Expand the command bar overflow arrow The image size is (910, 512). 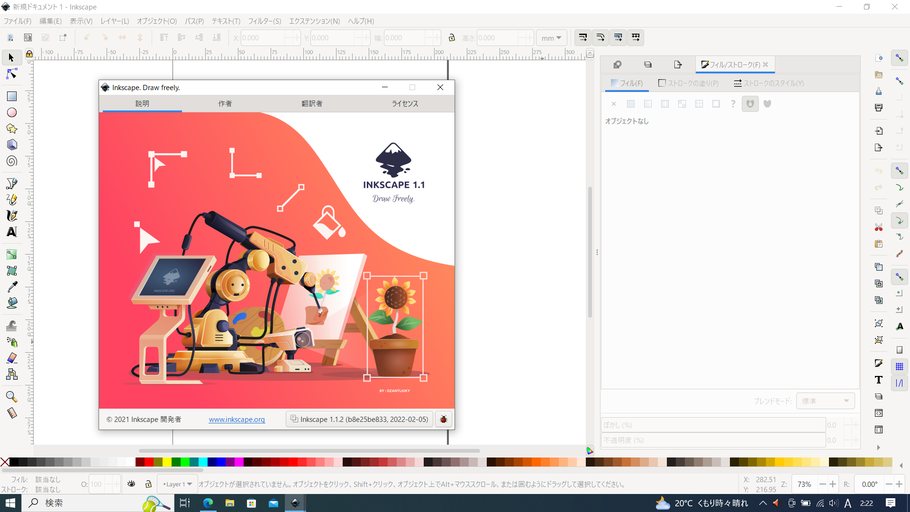[878, 448]
